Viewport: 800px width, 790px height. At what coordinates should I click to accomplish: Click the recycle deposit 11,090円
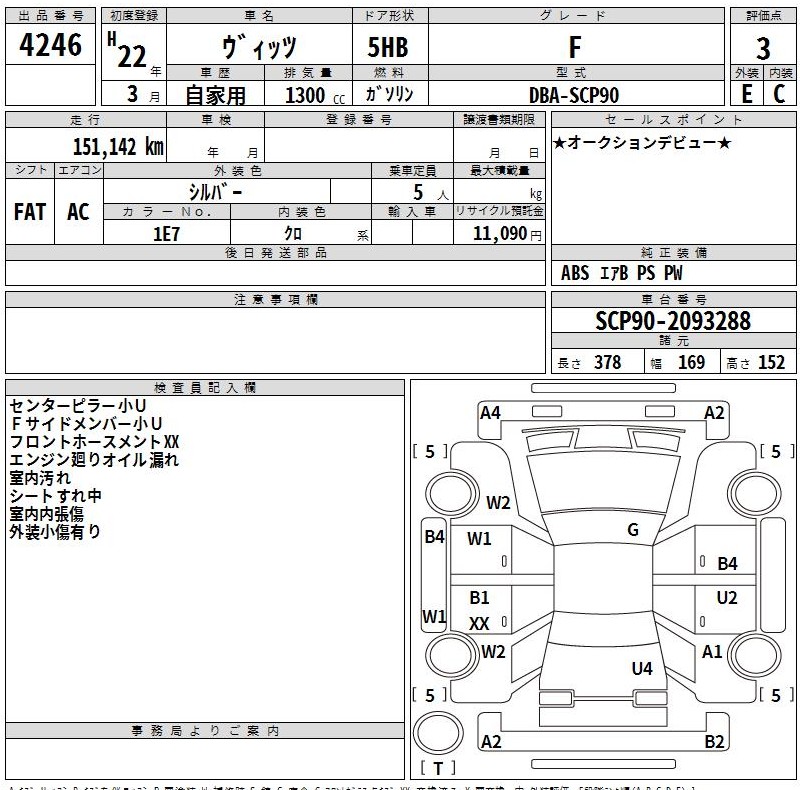(x=507, y=234)
